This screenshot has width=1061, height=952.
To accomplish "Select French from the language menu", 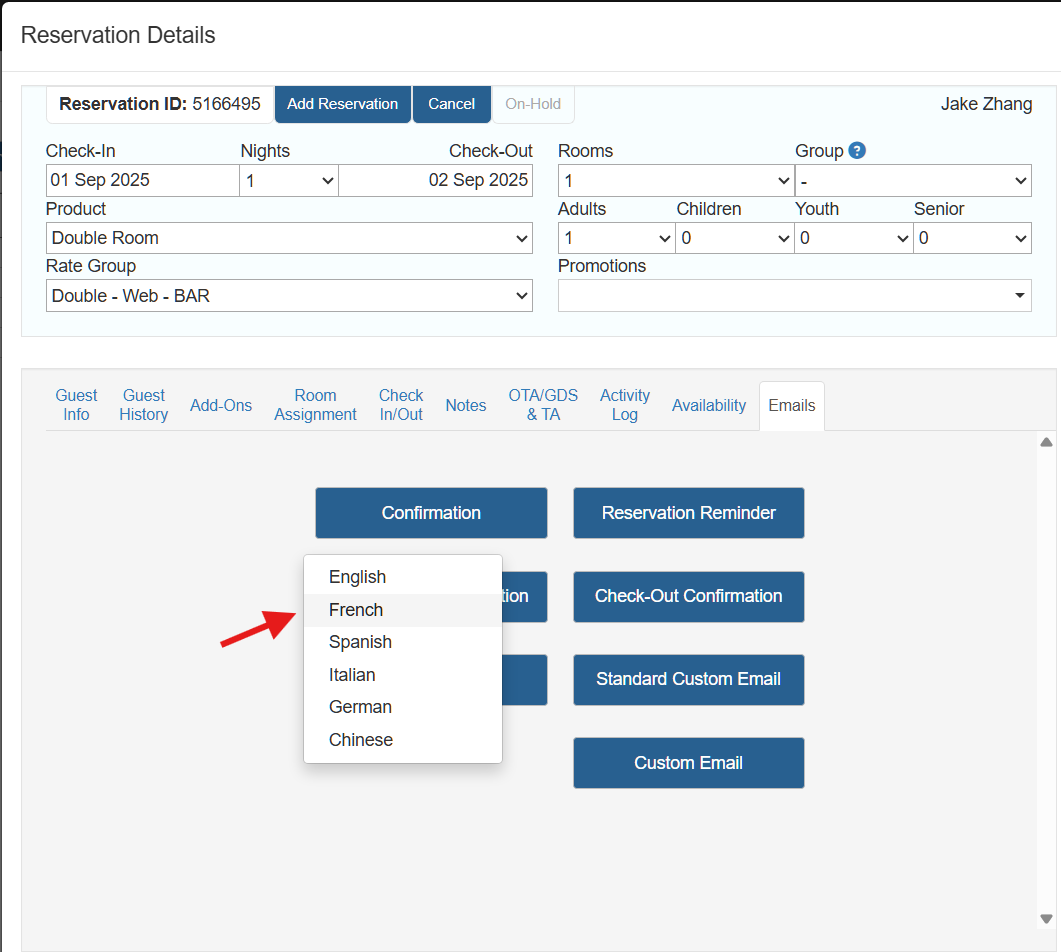I will coord(356,610).
